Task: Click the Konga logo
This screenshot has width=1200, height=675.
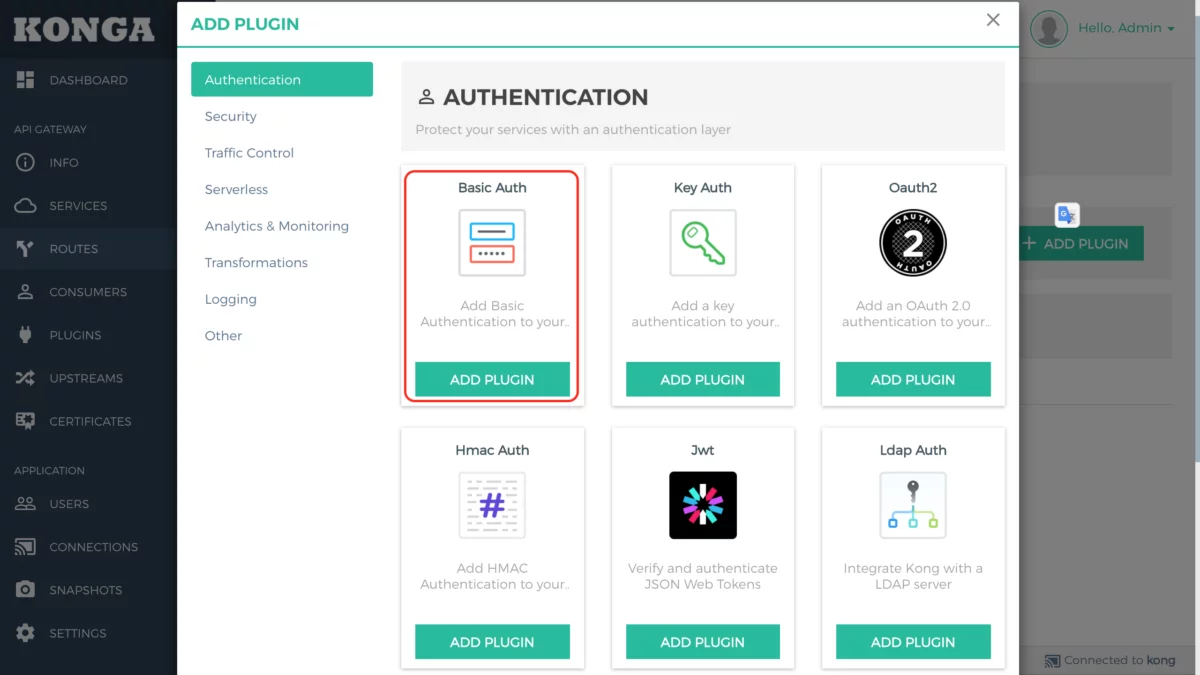Action: tap(85, 28)
